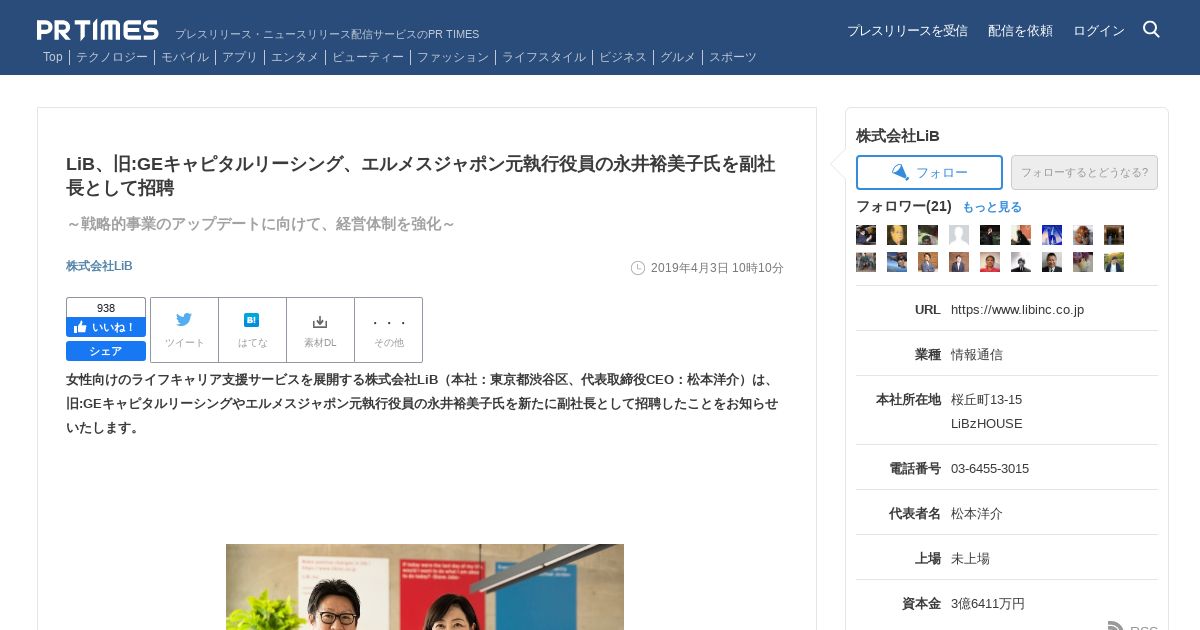Click the article headline about 永井裕美子氏
Screen dimensions: 1200x630
(420, 176)
